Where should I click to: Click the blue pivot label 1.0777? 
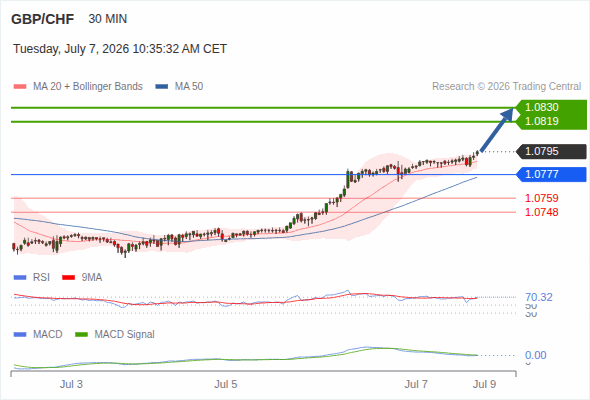point(551,175)
